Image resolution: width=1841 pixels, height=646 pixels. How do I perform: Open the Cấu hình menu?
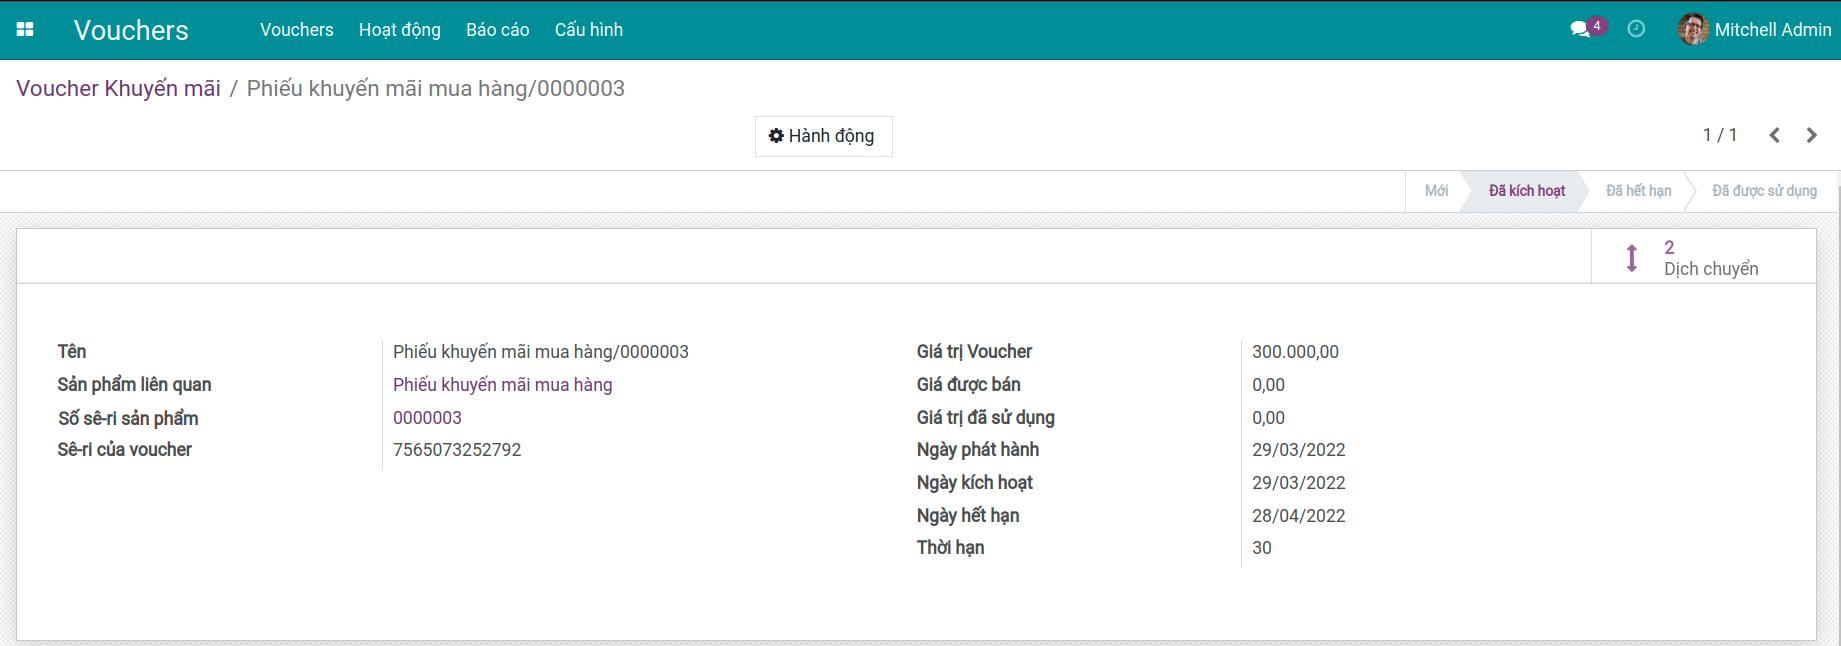pyautogui.click(x=589, y=30)
